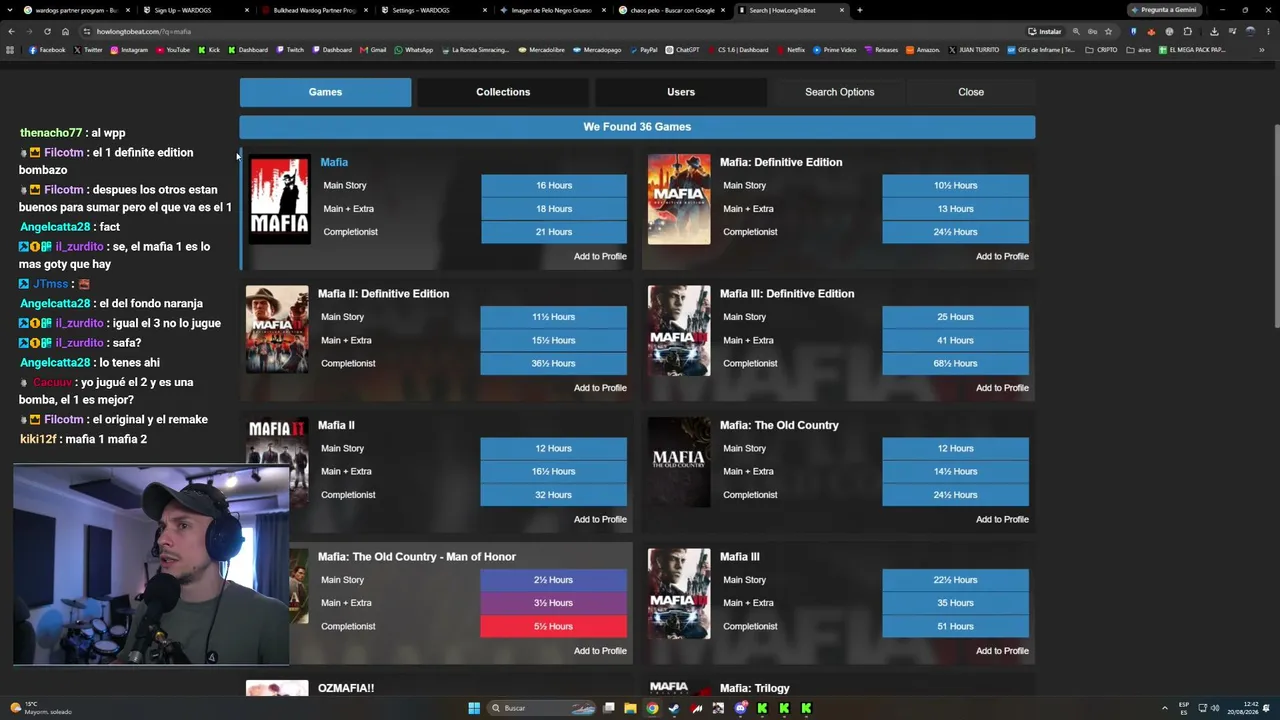Open the Mafia II: Definitive Edition link
This screenshot has height=720, width=1280.
(383, 294)
